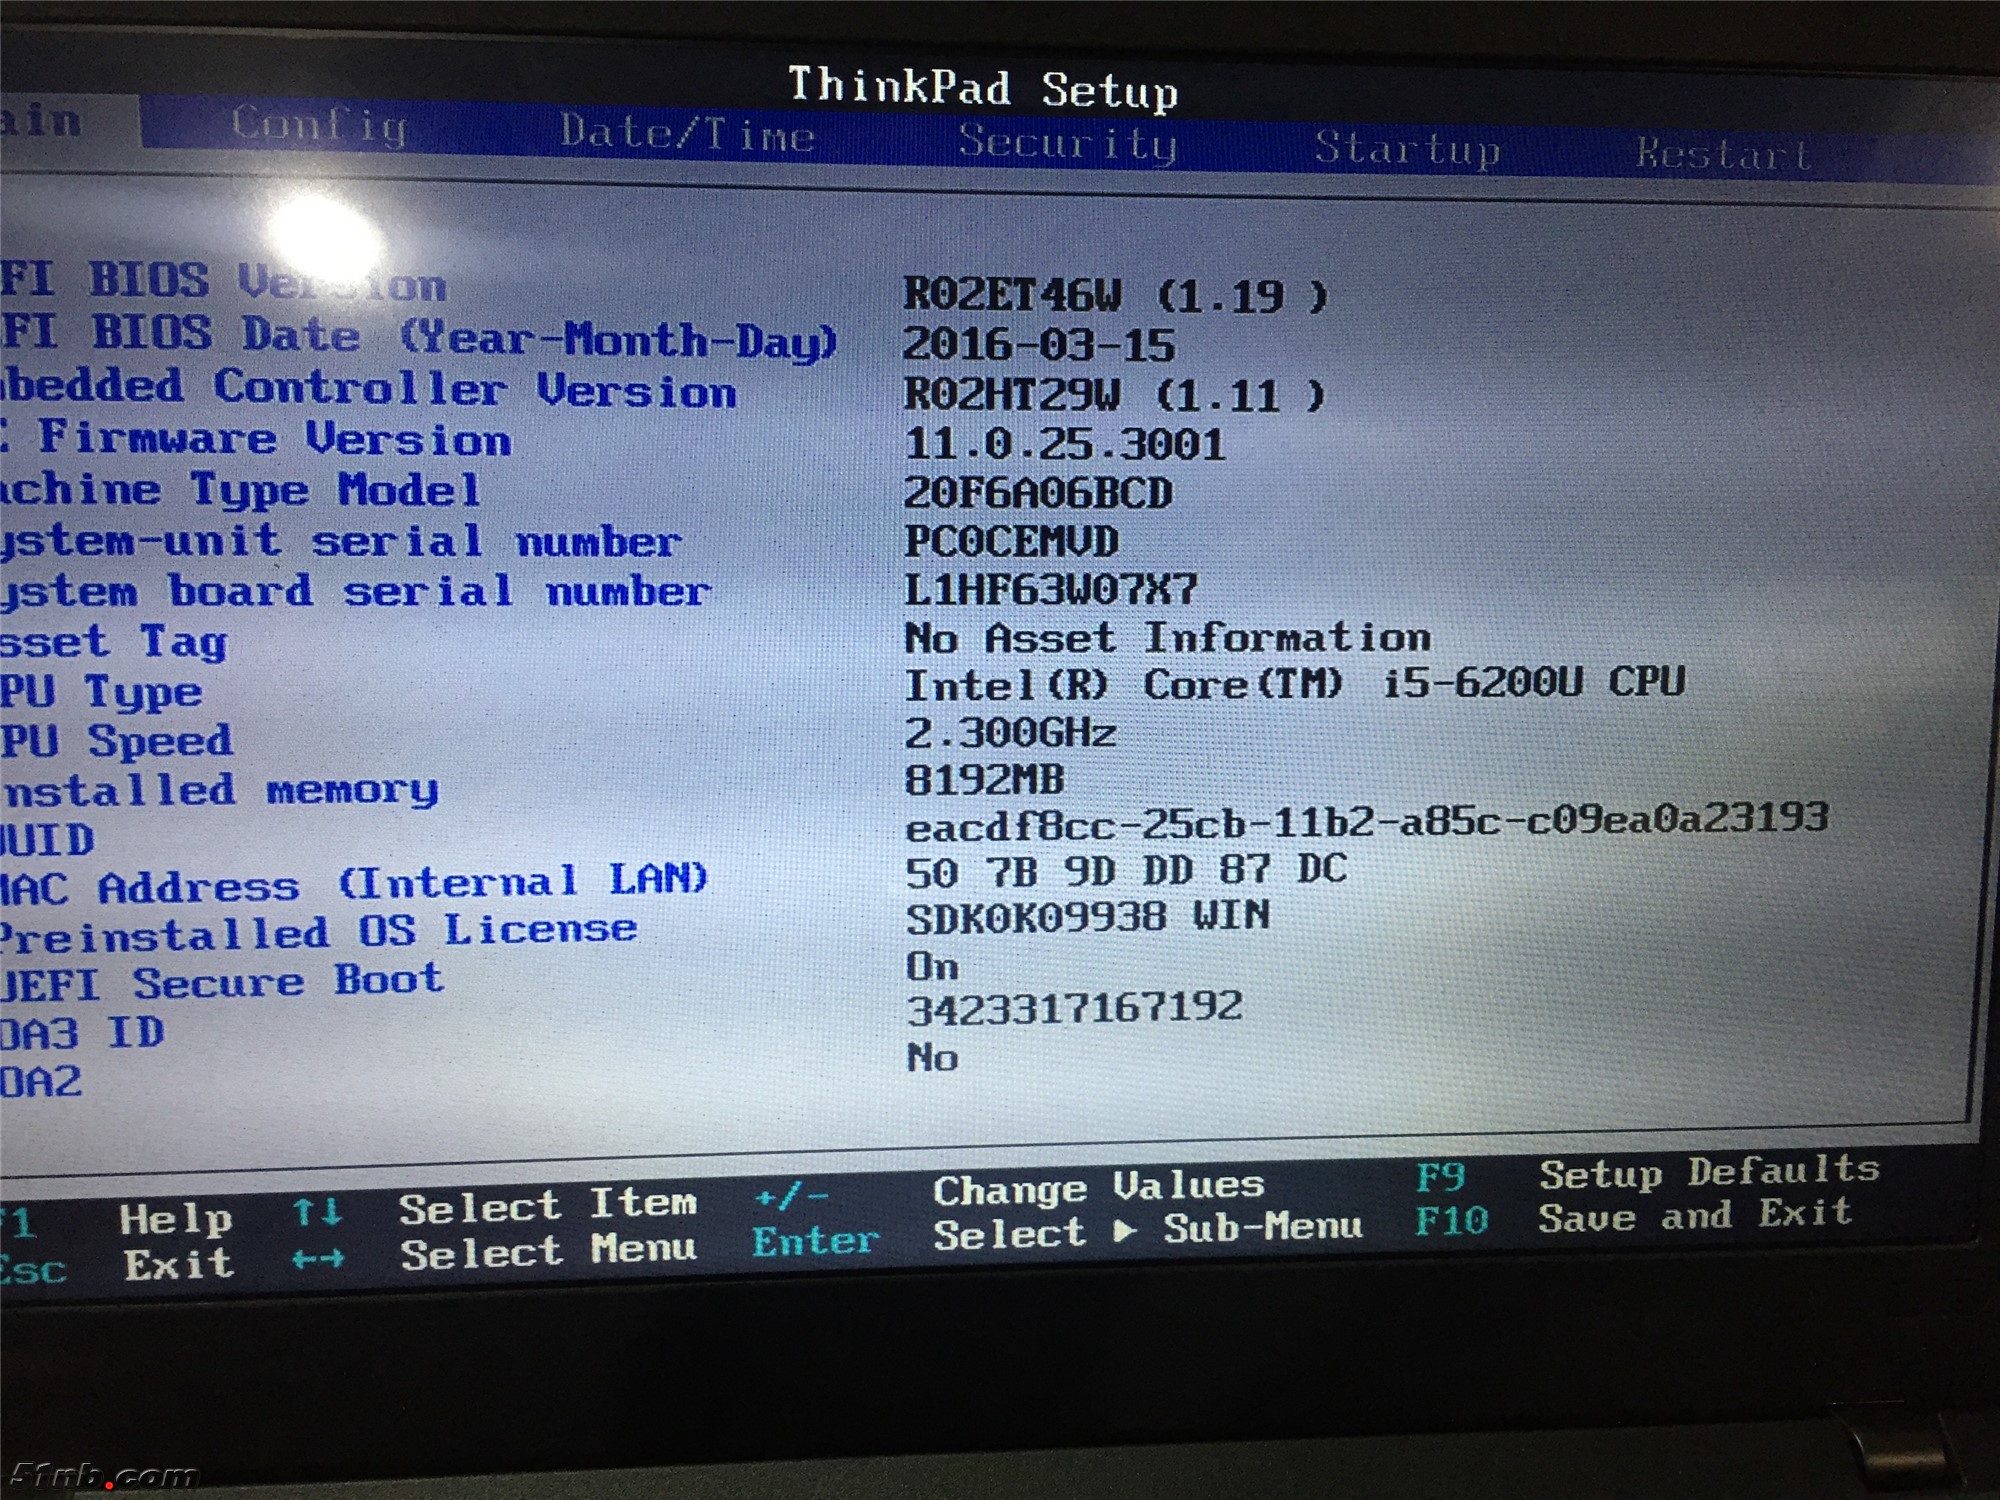
Task: Click the UUID value string
Action: (1366, 822)
